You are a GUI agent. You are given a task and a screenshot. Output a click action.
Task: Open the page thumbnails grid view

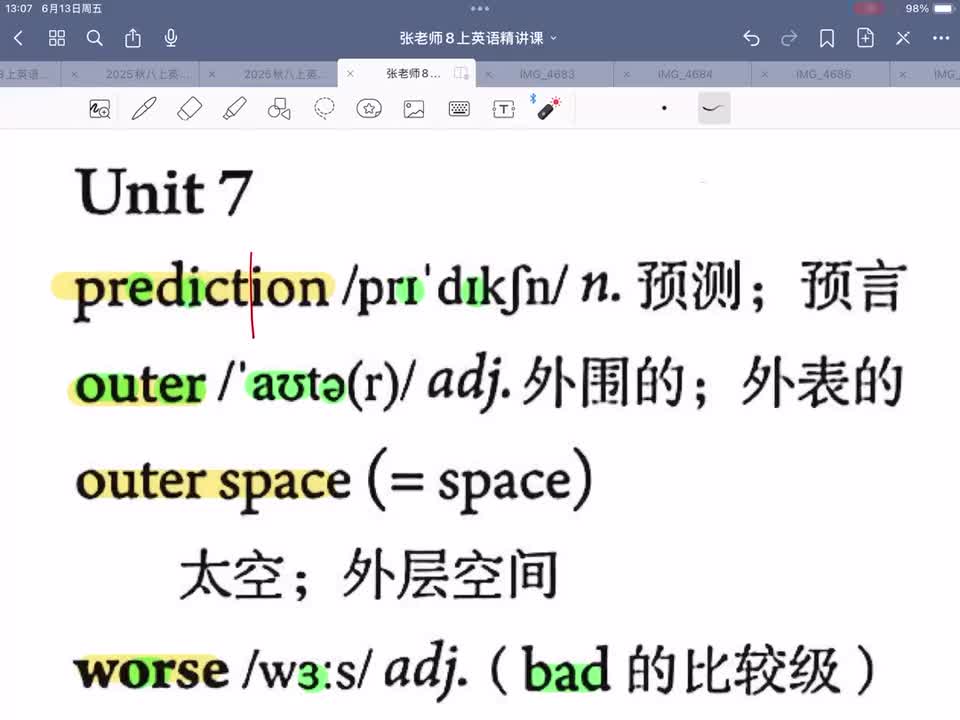pos(57,39)
